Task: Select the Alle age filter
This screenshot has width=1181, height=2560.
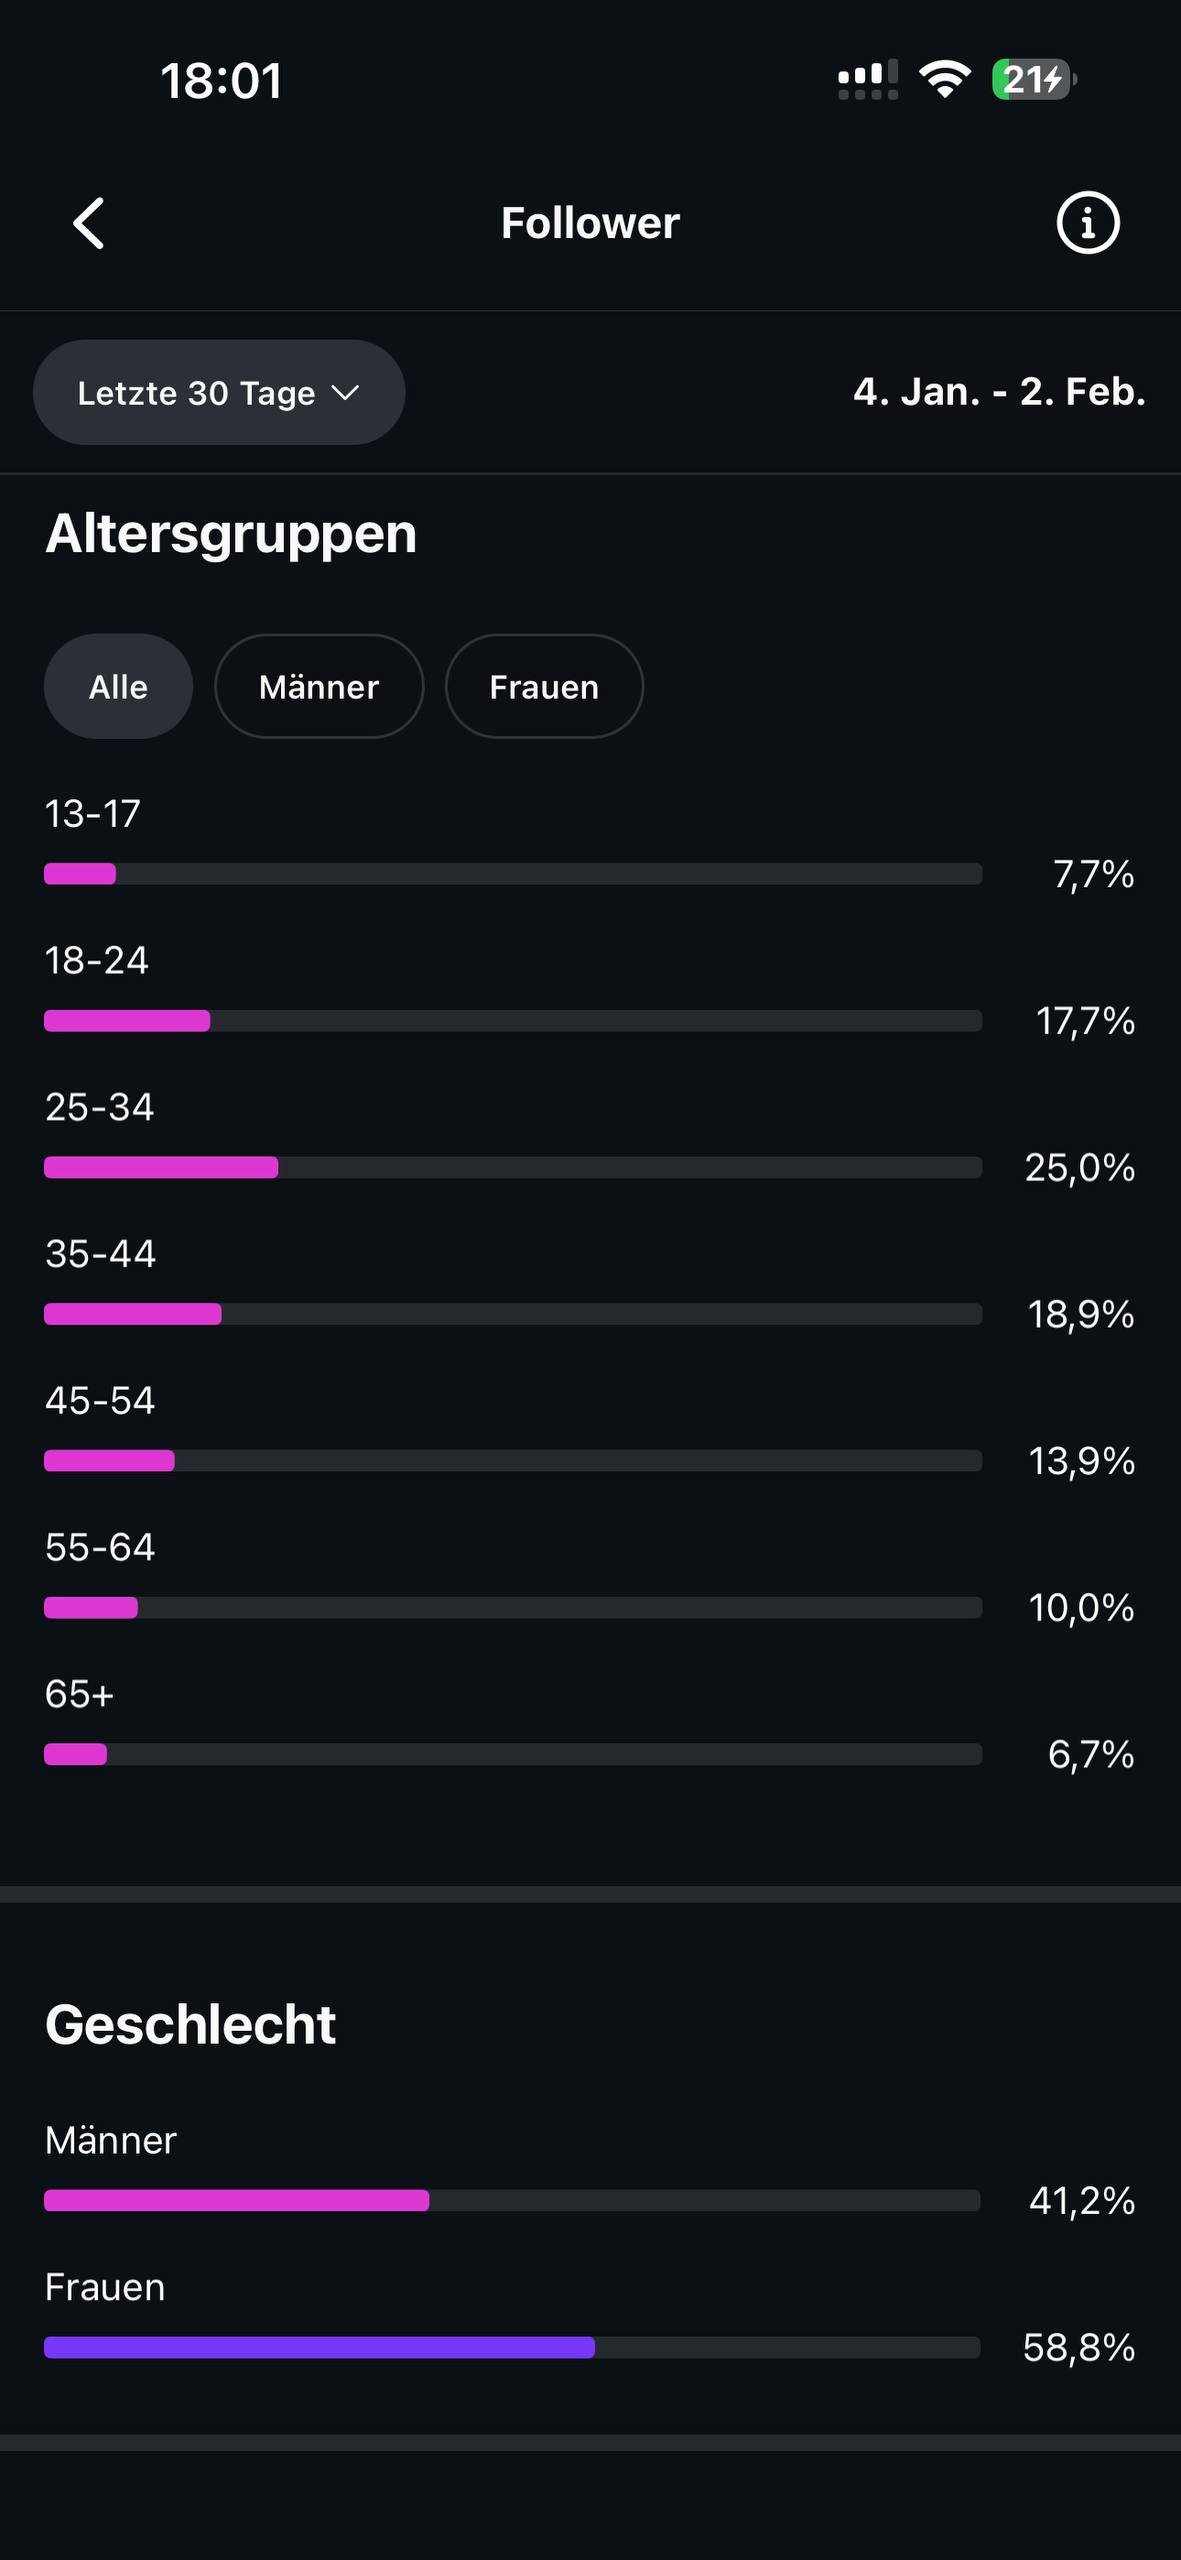Action: (118, 687)
